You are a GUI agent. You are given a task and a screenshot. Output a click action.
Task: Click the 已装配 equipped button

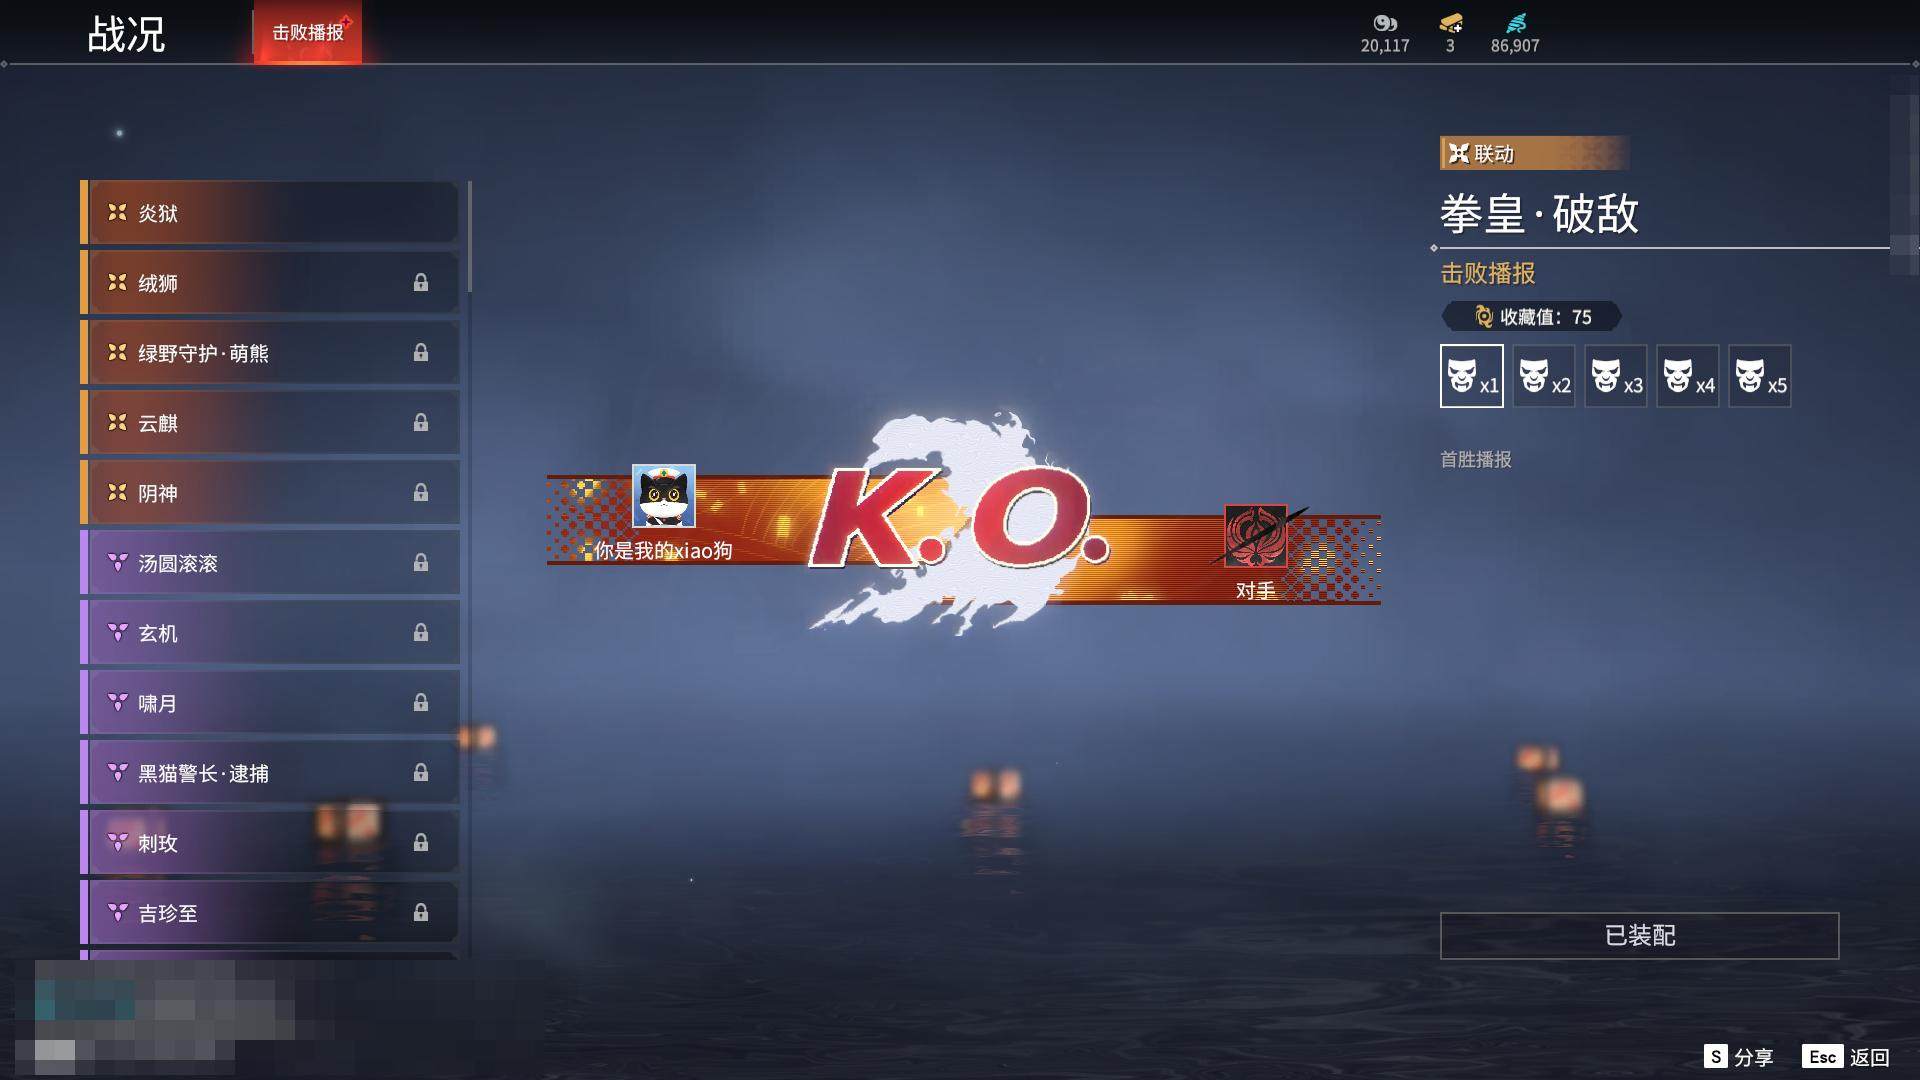click(x=1639, y=935)
